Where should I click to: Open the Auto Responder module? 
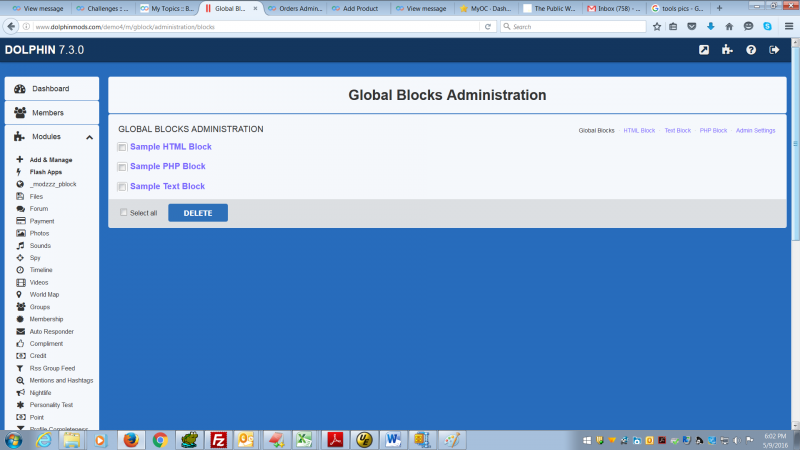pos(51,331)
